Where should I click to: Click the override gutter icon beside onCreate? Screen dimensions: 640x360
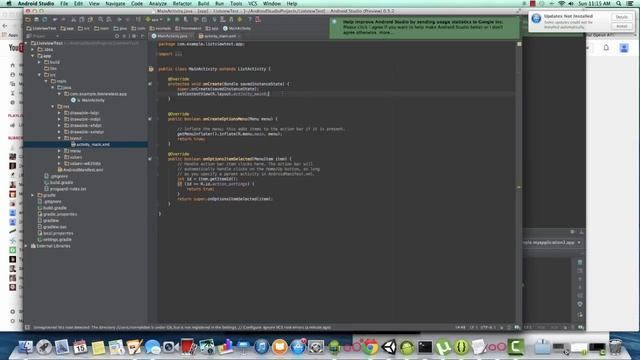click(x=150, y=84)
